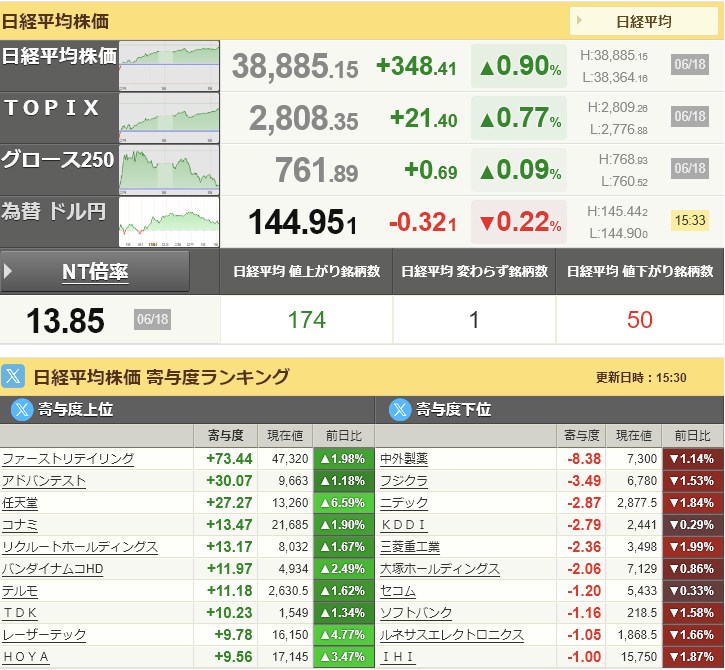
Task: Open セコム stock link
Action: coord(398,590)
